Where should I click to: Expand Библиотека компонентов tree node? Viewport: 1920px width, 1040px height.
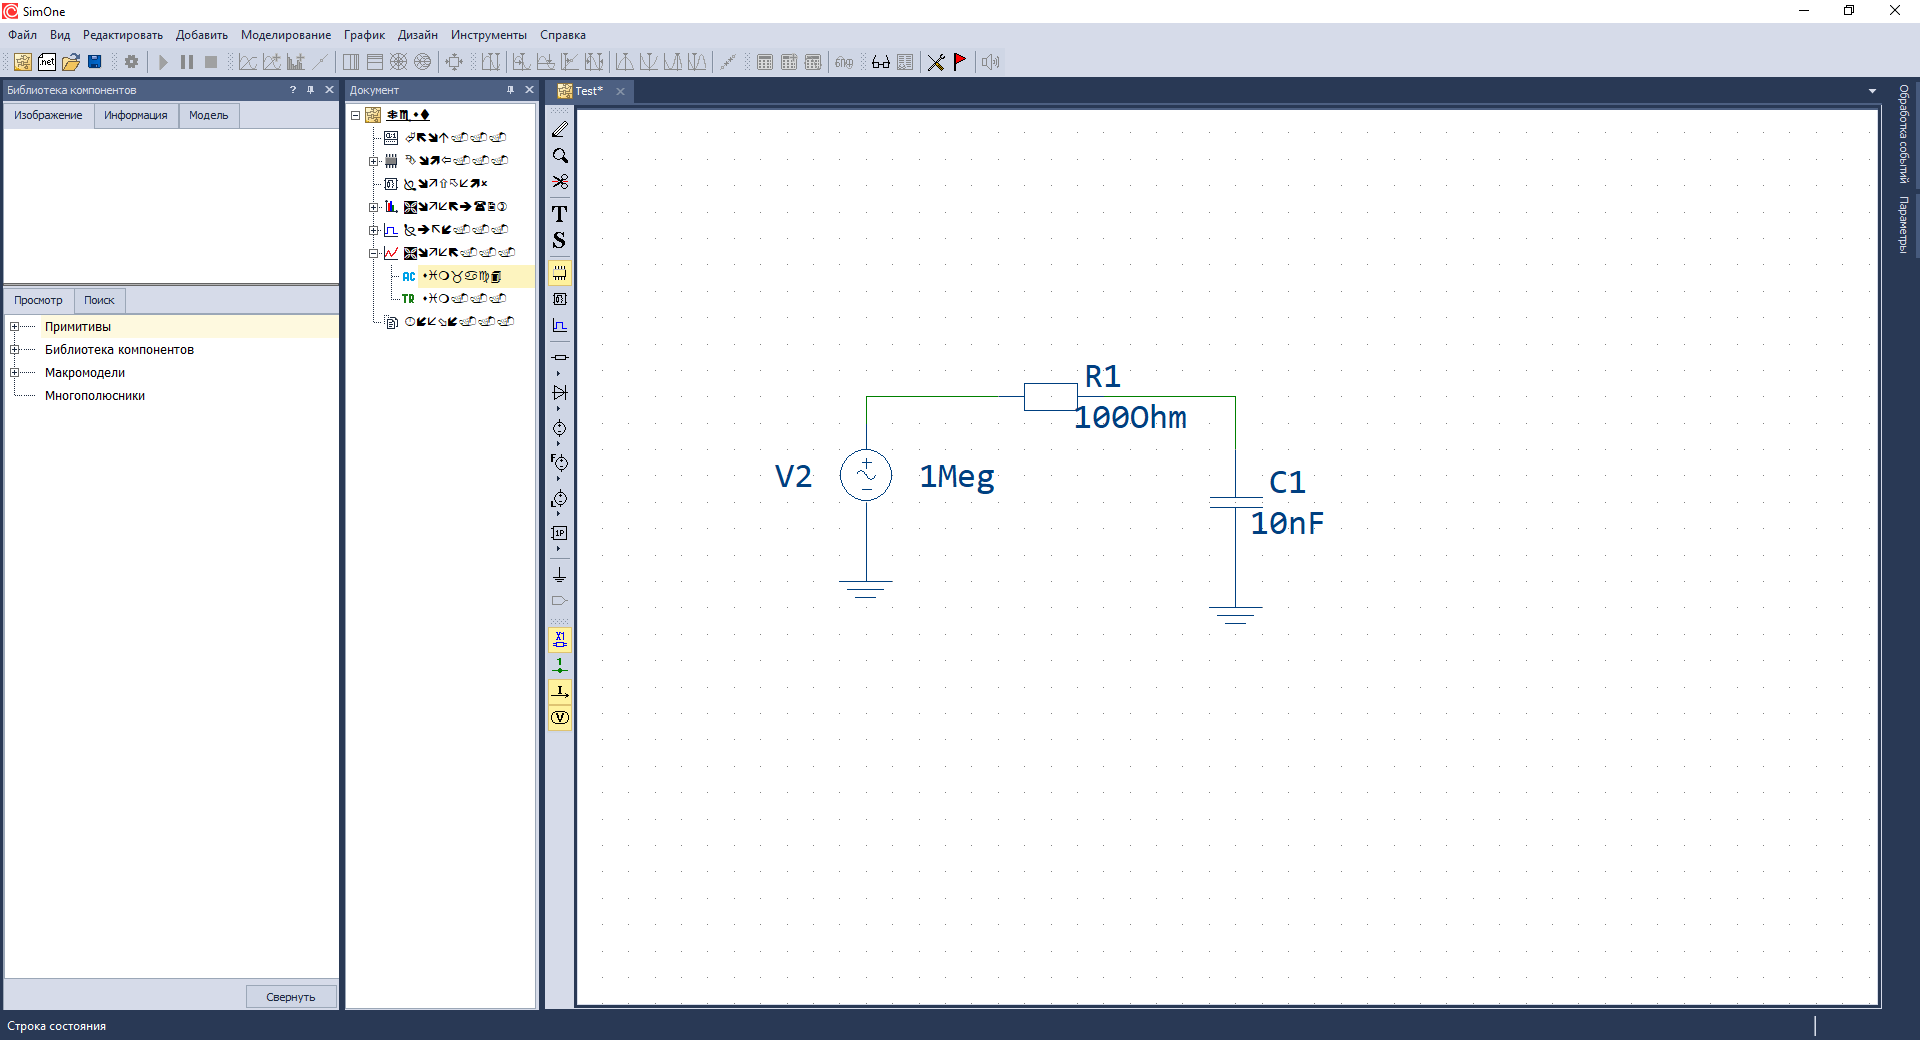[x=15, y=350]
